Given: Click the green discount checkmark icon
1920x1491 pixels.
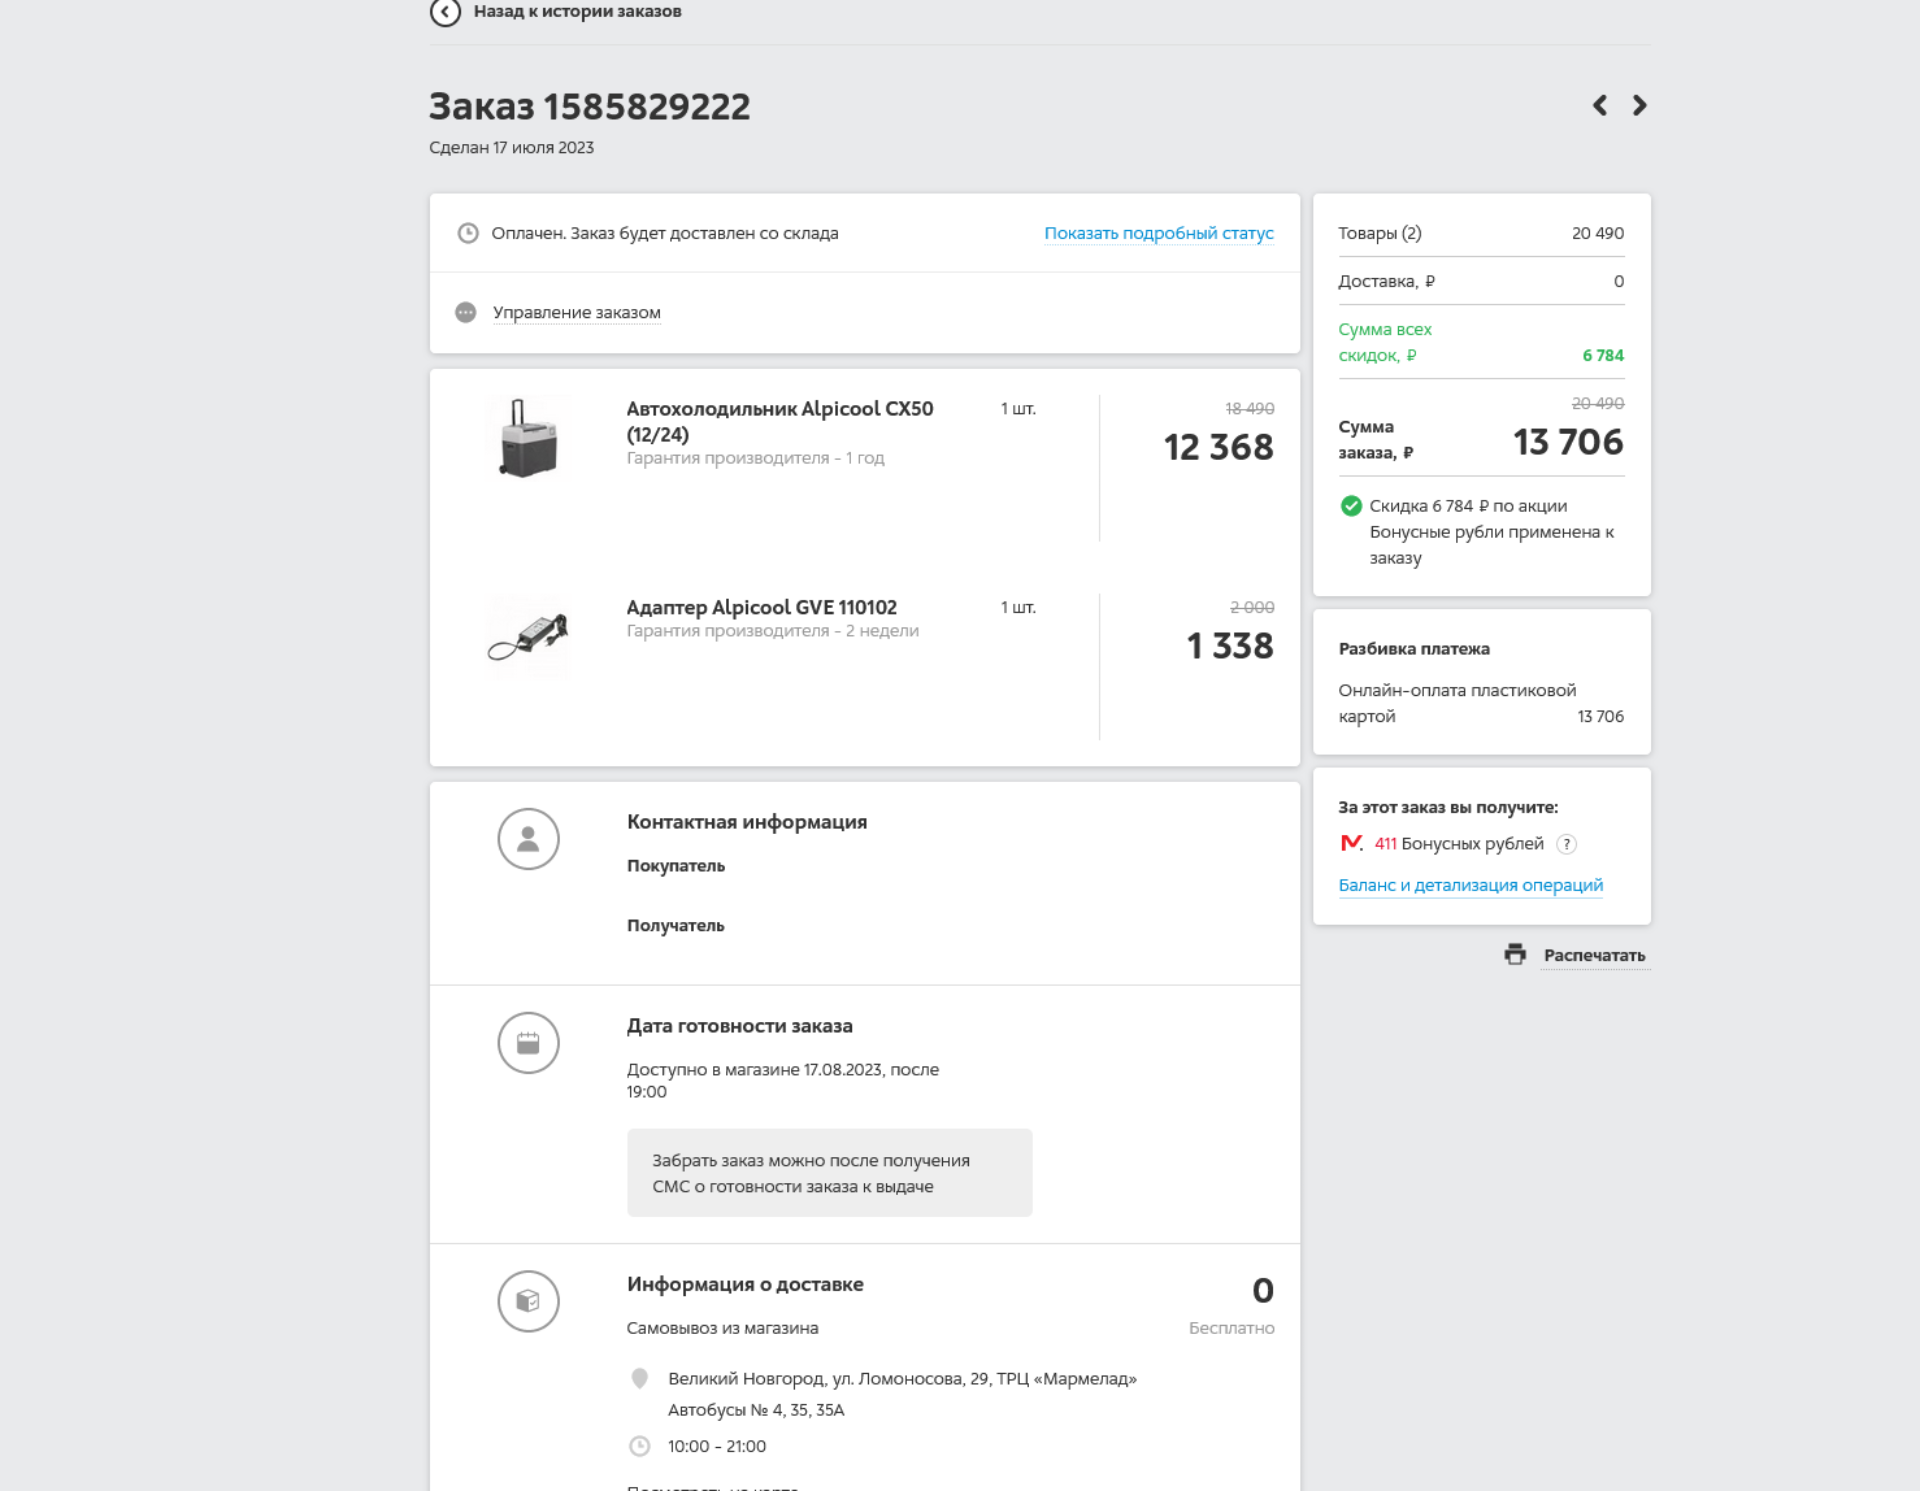Looking at the screenshot, I should coord(1351,506).
